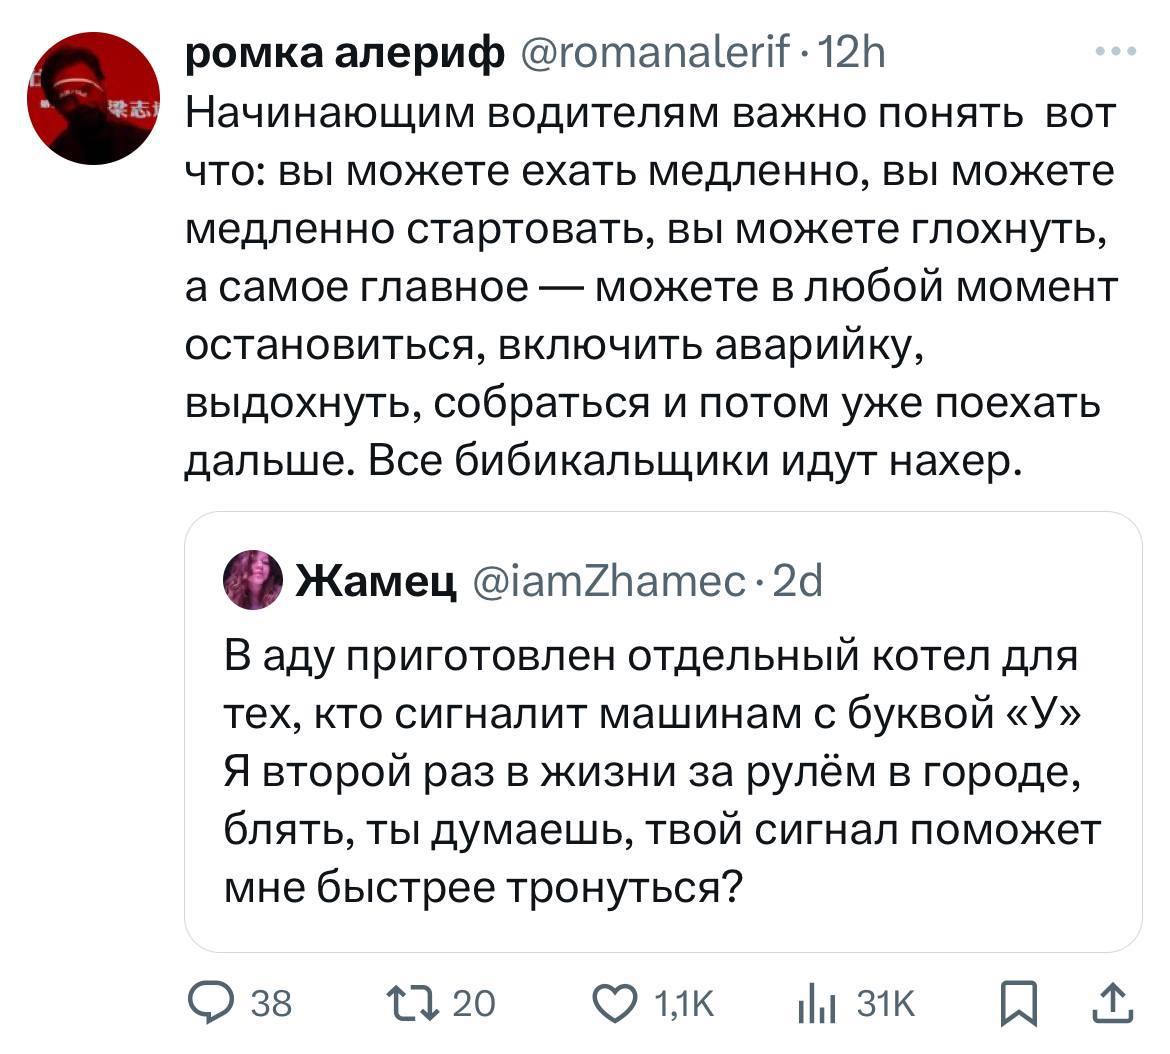Open view analytics bar chart icon

pos(817,1003)
